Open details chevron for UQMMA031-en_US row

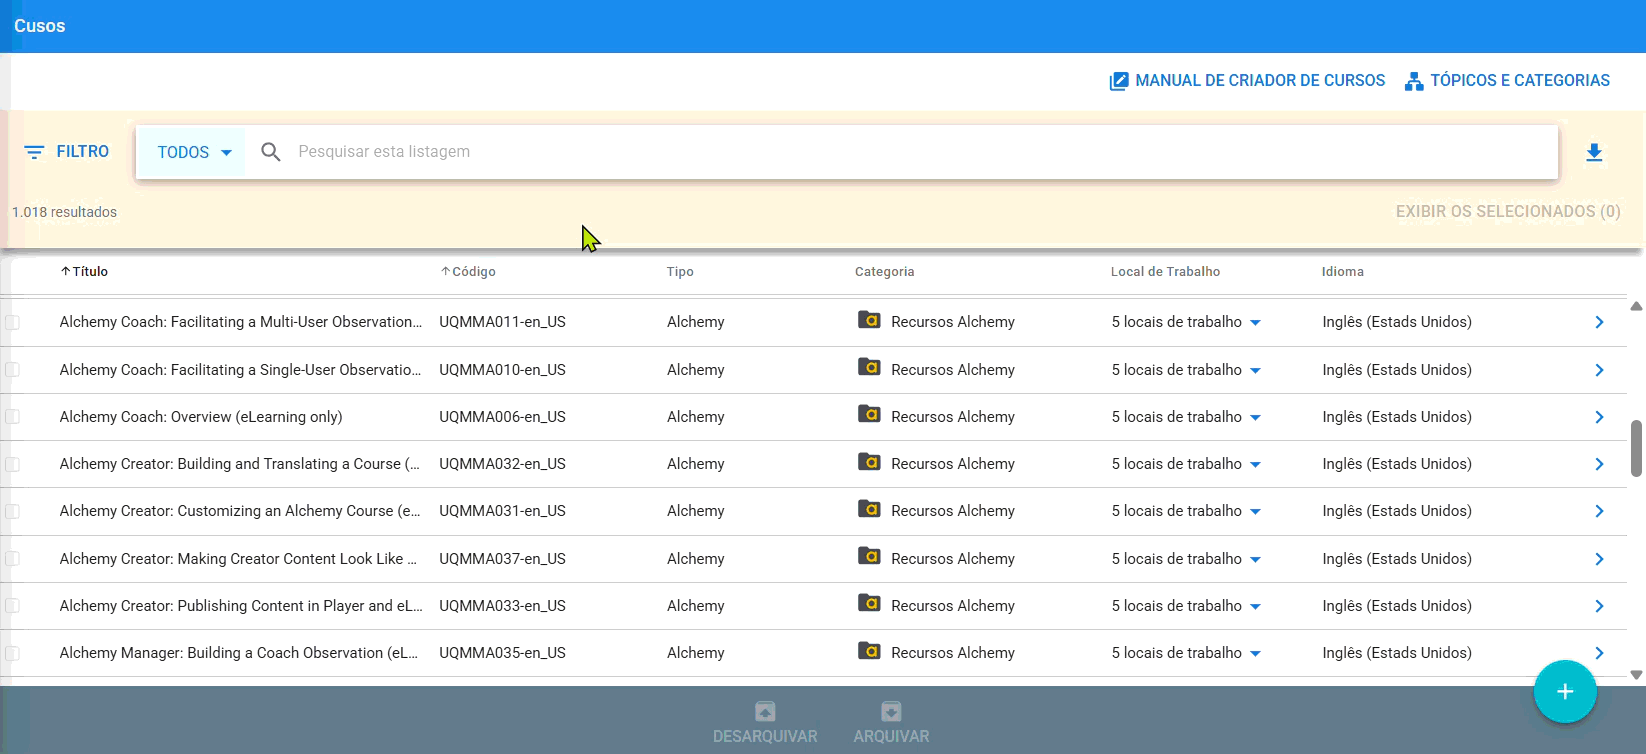click(1599, 511)
